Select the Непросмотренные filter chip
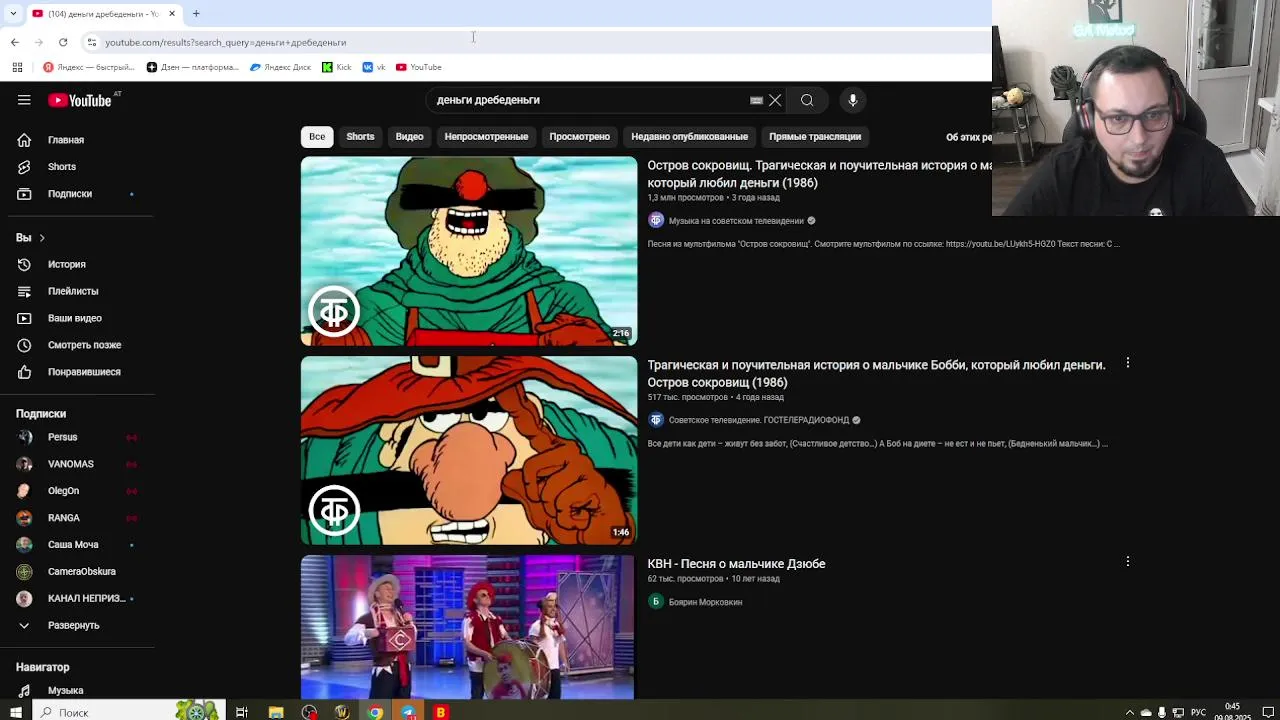 pos(486,136)
